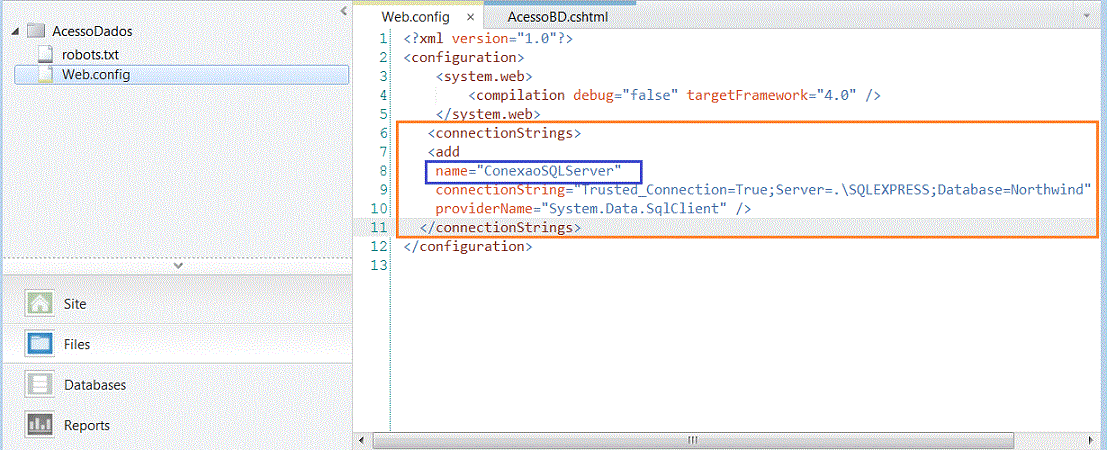Click the closing </system.web> tag
Image resolution: width=1107 pixels, height=450 pixels.
[489, 114]
